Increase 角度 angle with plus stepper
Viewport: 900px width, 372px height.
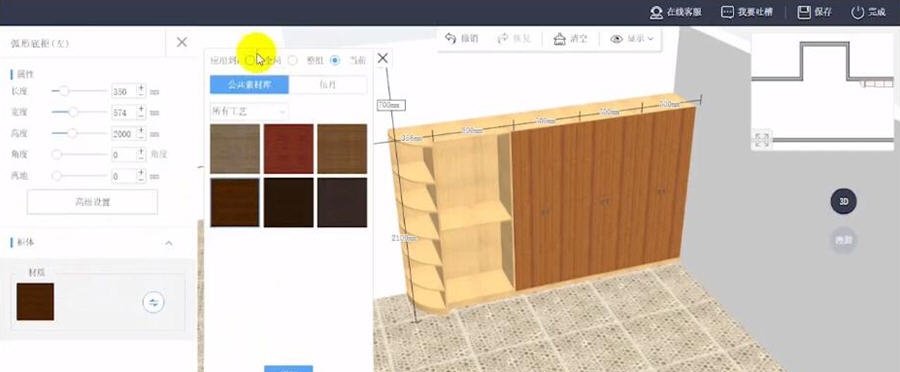(141, 152)
